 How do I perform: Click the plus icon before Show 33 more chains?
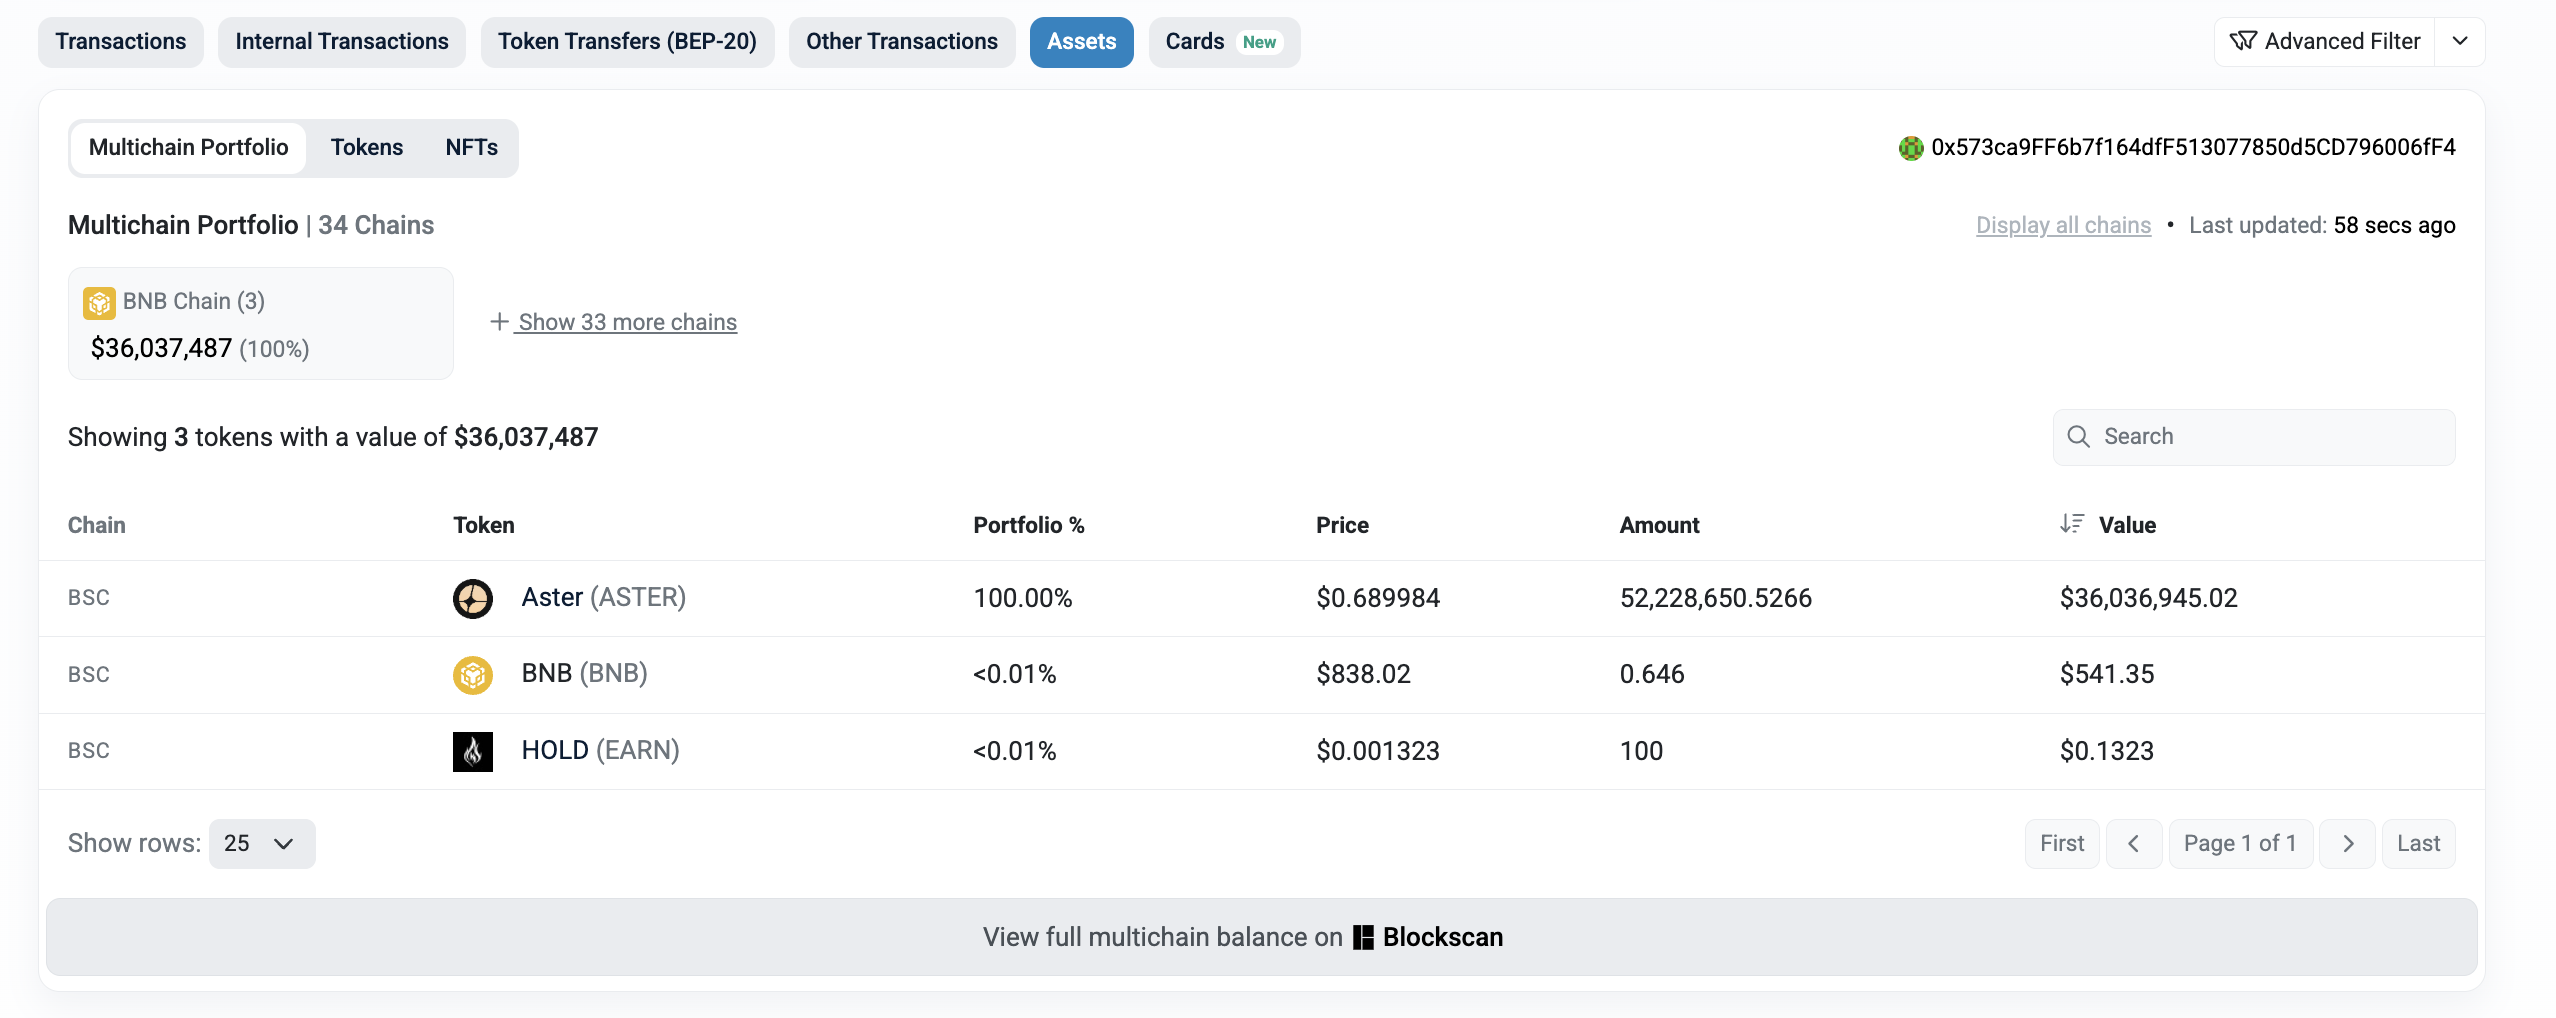coord(500,322)
